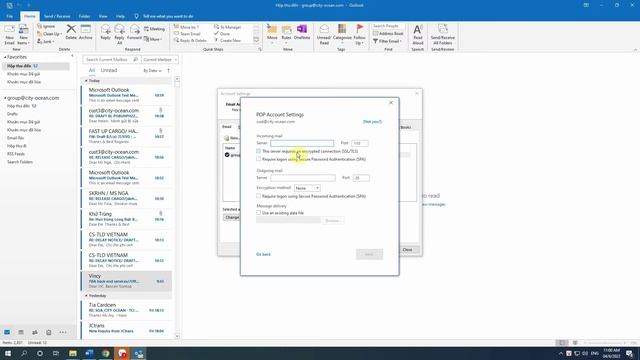Collapse the group@city-ocean.com account tree
The width and height of the screenshot is (640, 360).
(x=5, y=98)
